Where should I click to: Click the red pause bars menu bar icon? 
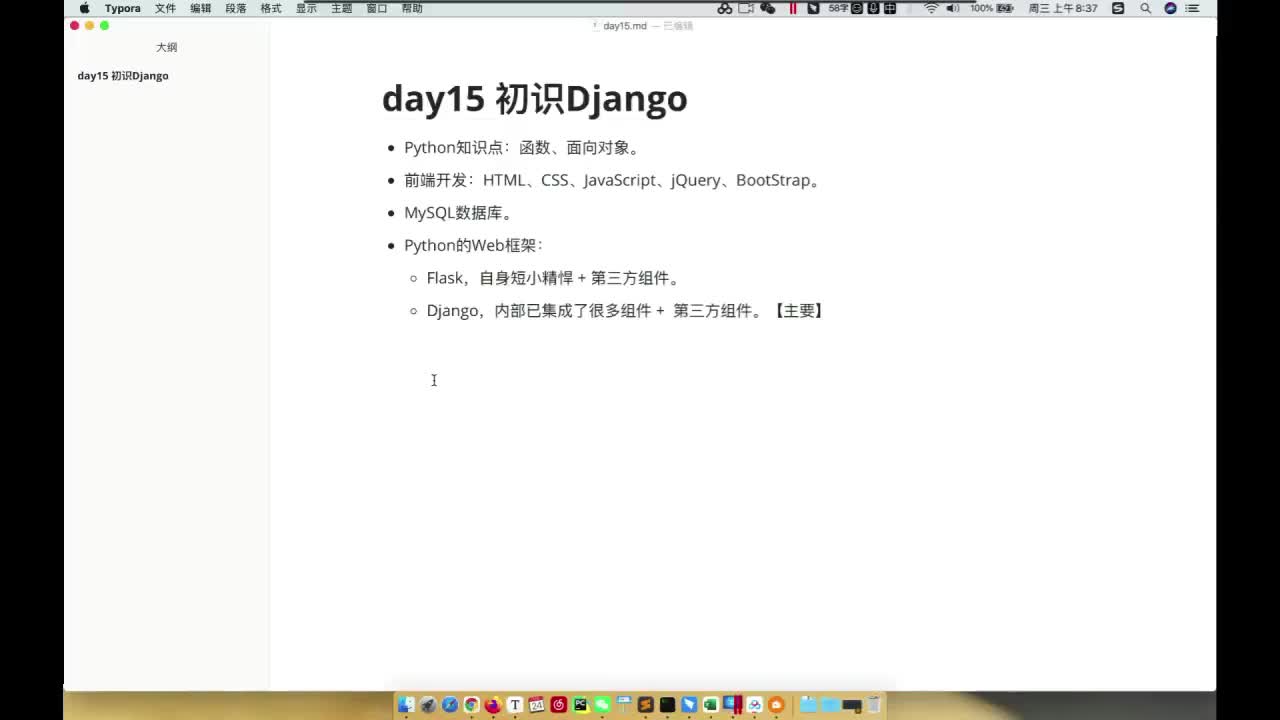[793, 8]
